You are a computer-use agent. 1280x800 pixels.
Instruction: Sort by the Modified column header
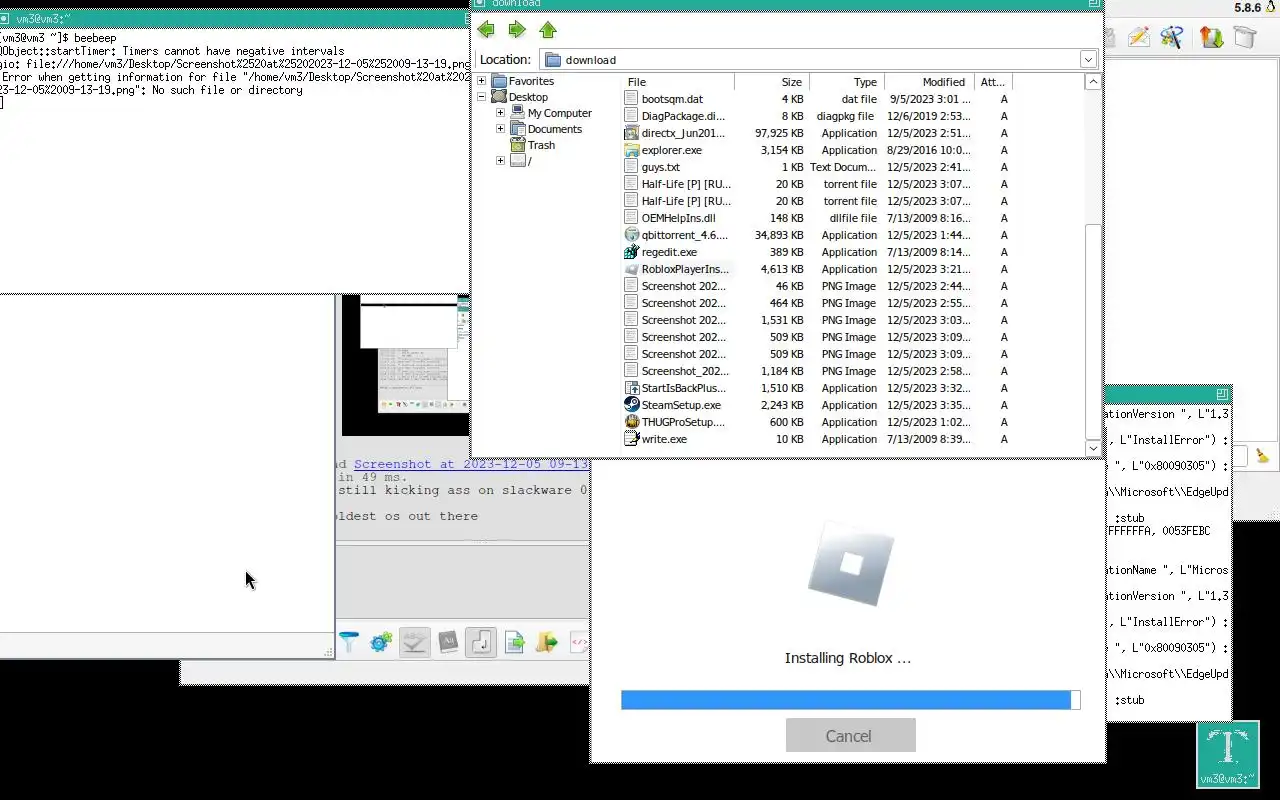[929, 82]
